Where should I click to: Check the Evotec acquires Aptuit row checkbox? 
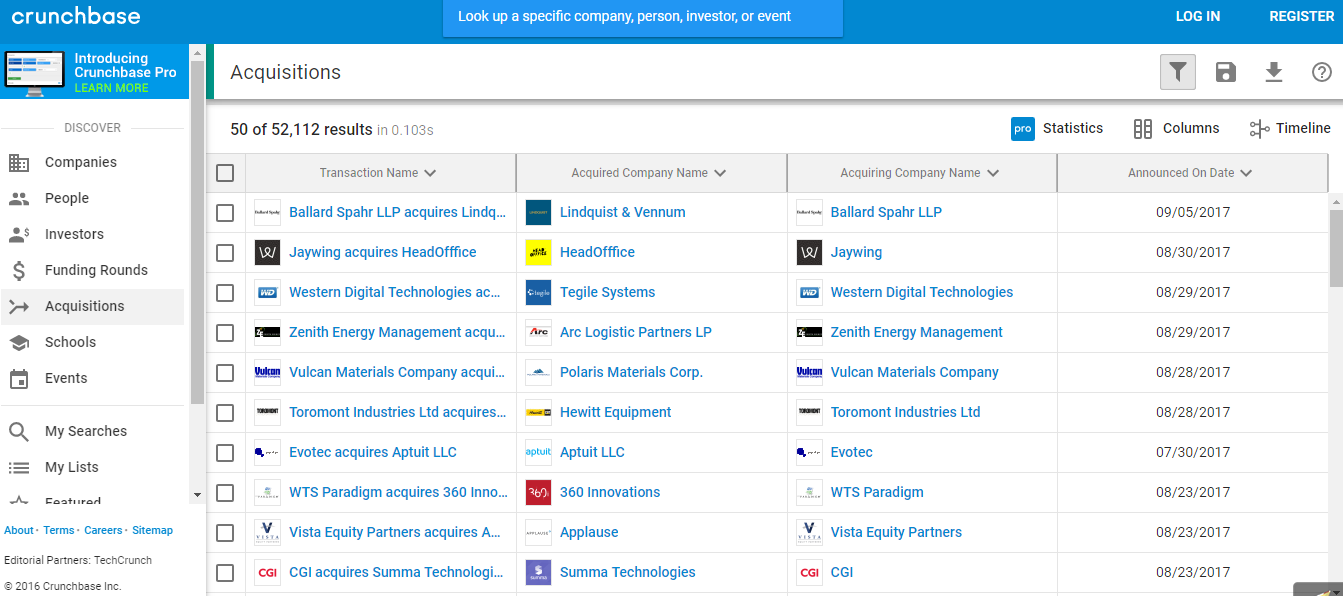(225, 452)
